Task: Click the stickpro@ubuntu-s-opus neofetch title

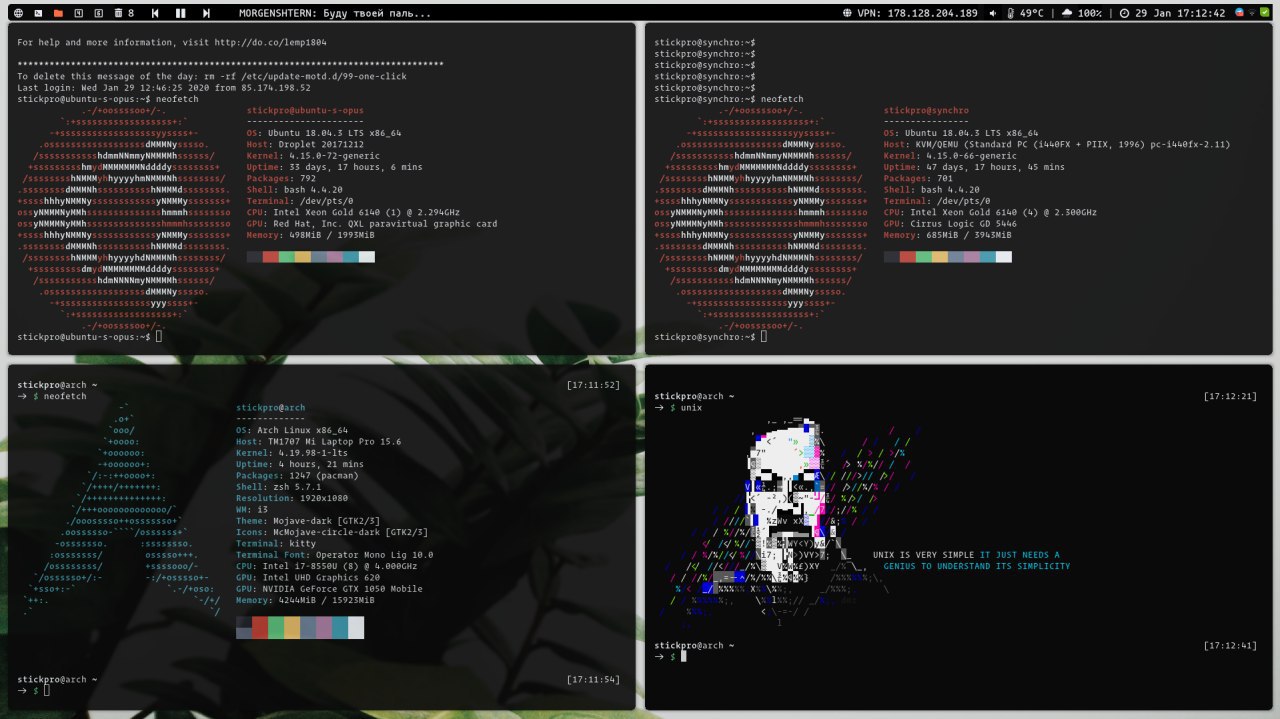Action: tap(304, 110)
